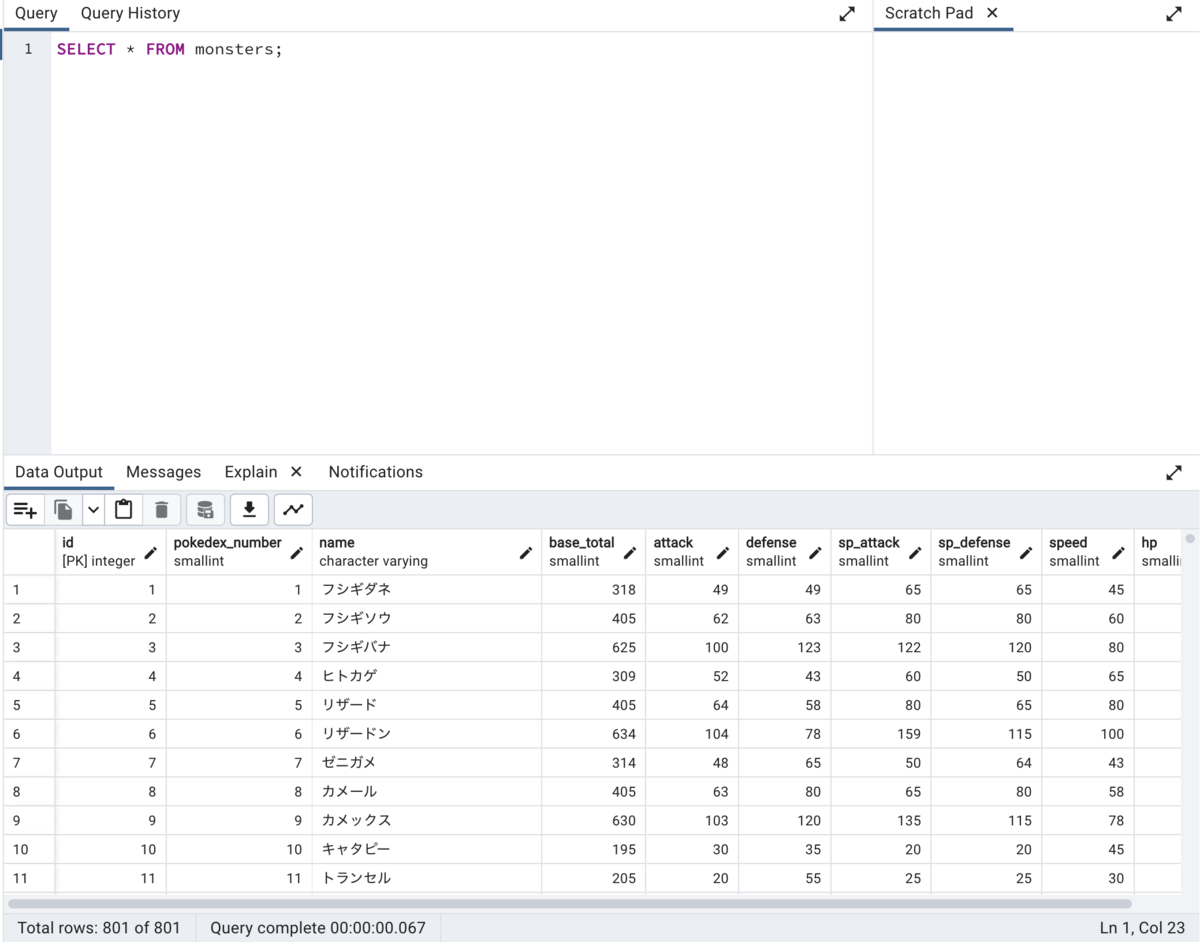Click the name cell ゼニガメ
Image resolution: width=1200 pixels, height=942 pixels.
coord(426,763)
